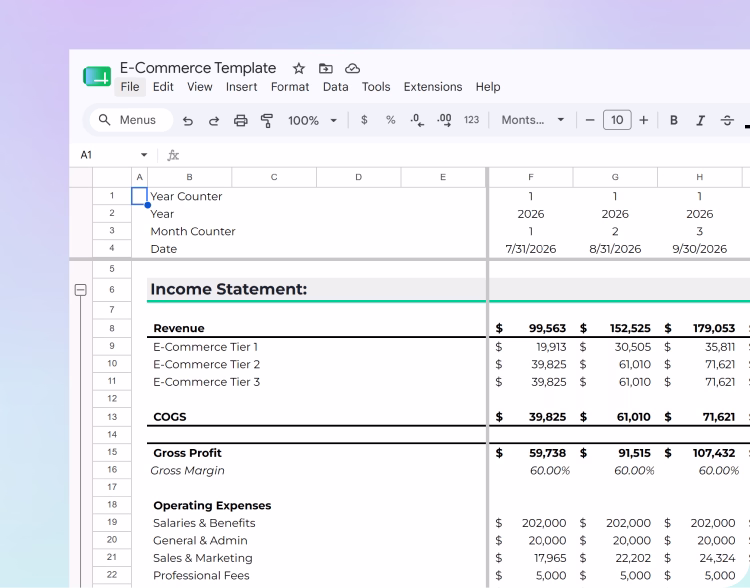Click the Undo arrow icon

(x=188, y=121)
